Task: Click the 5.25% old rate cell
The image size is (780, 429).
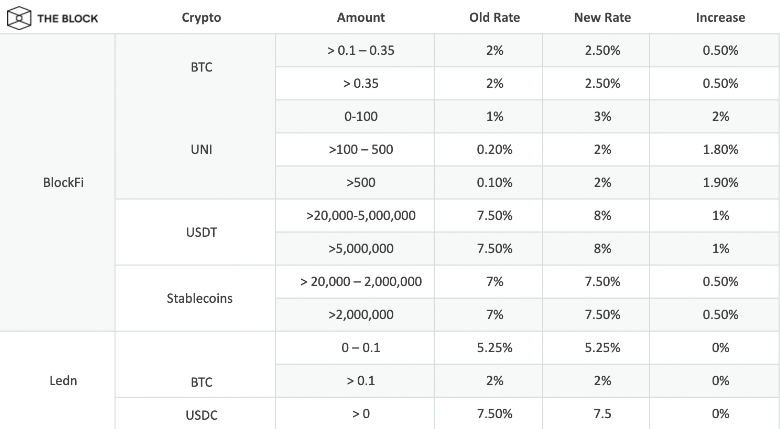Action: tap(494, 348)
